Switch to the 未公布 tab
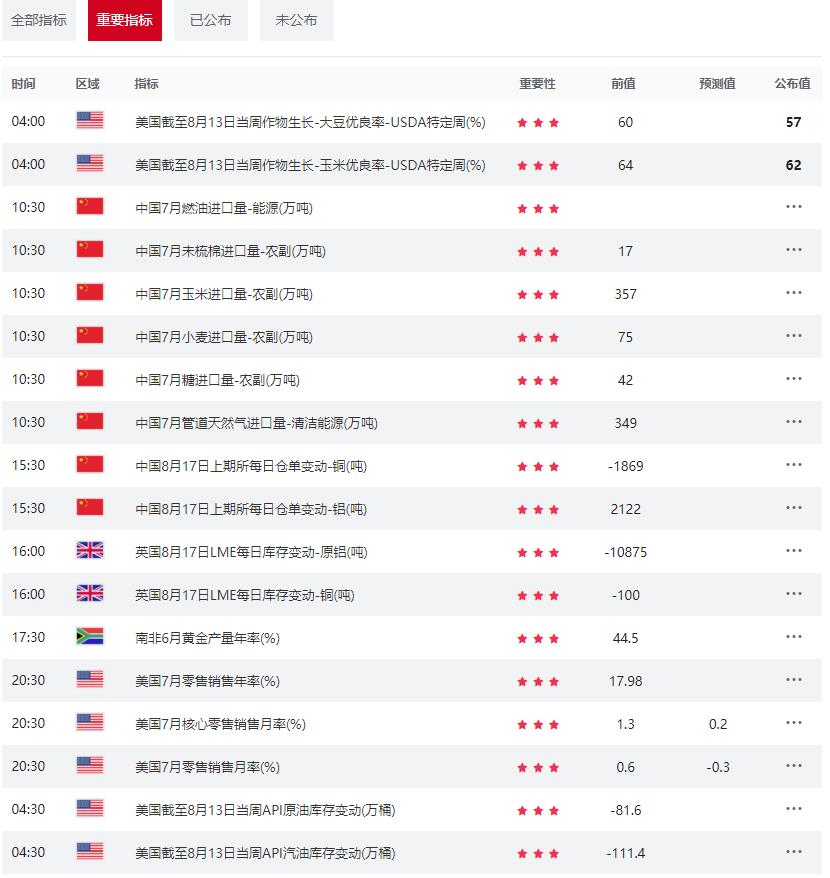 point(295,20)
